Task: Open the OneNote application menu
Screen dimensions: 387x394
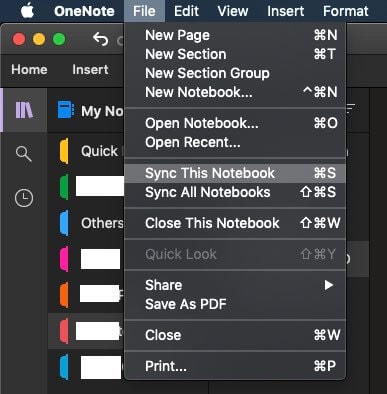Action: click(x=84, y=11)
